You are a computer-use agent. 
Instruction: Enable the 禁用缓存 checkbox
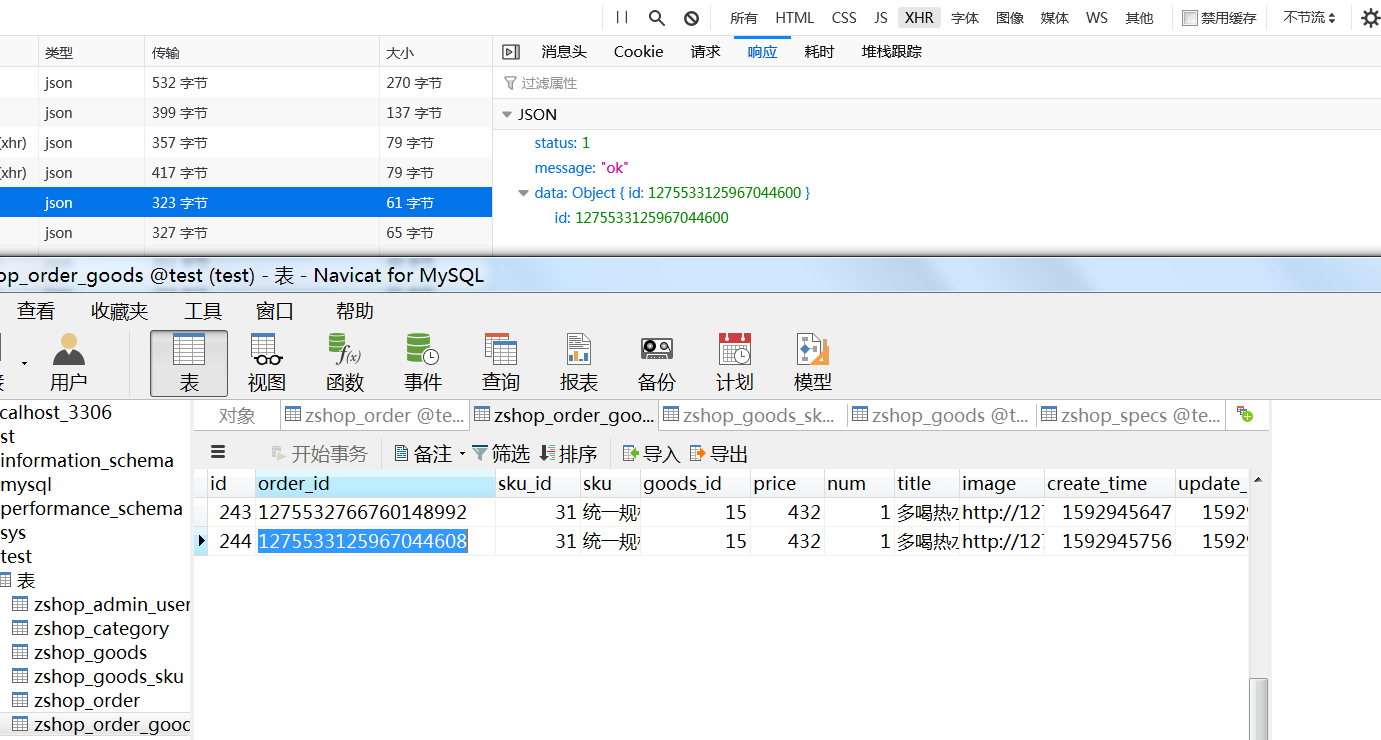coord(1189,18)
